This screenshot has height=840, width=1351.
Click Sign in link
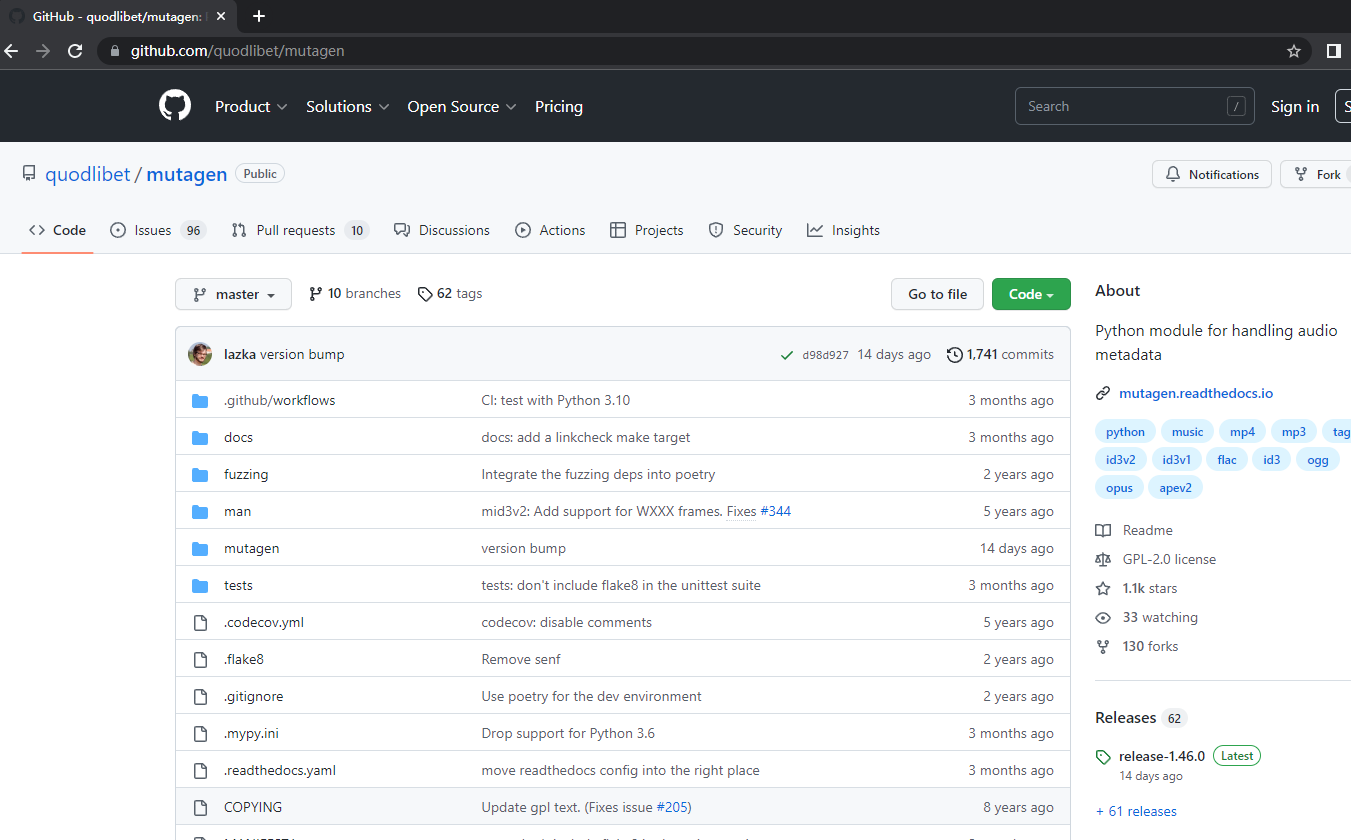pos(1295,107)
